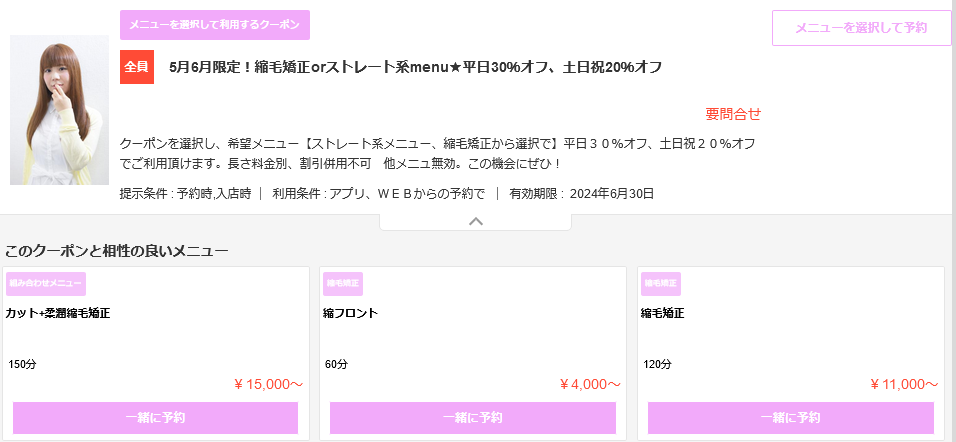The image size is (956, 442).
Task: Click the tag badge above 縮毛矯正 120分 card
Action: [x=661, y=284]
